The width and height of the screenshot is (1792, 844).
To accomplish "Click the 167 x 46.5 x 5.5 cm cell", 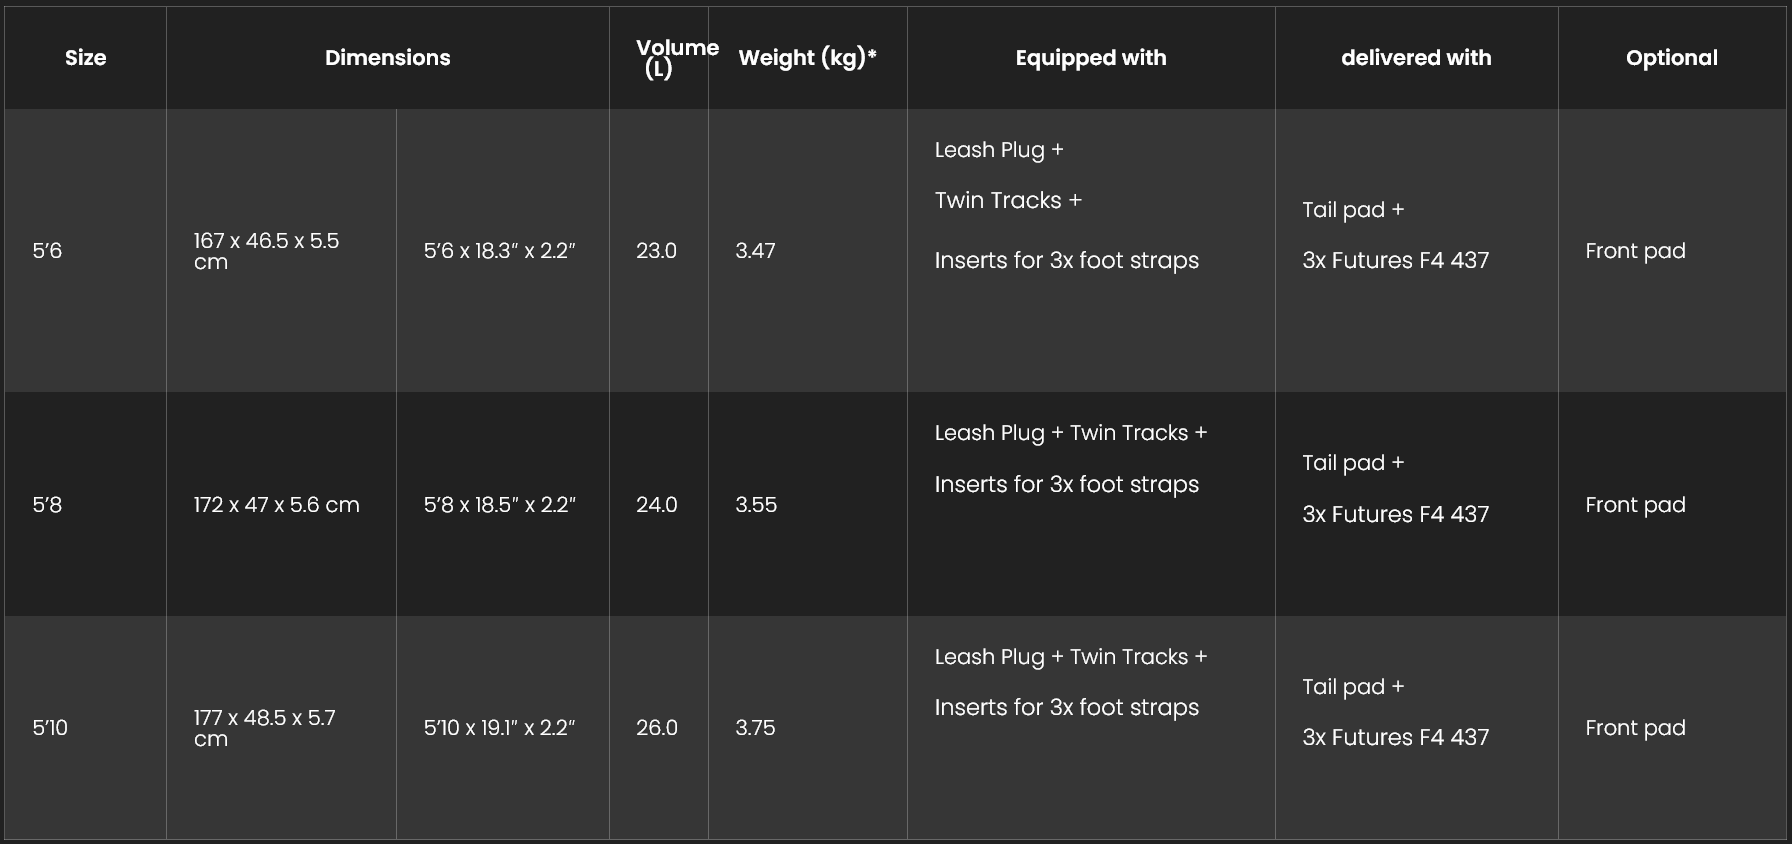I will (x=266, y=251).
